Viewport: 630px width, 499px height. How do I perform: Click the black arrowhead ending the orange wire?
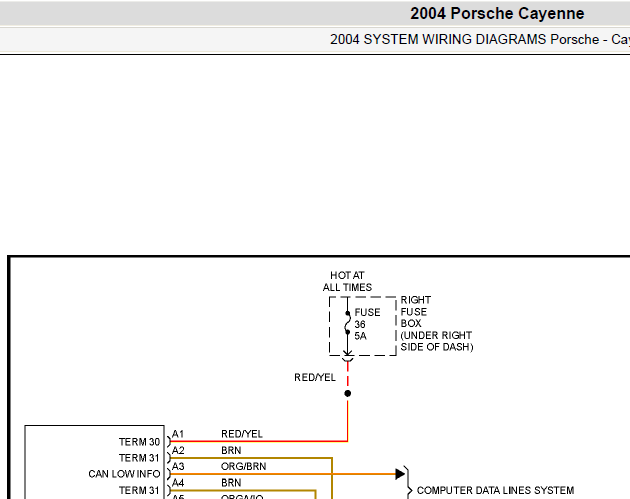[x=400, y=474]
